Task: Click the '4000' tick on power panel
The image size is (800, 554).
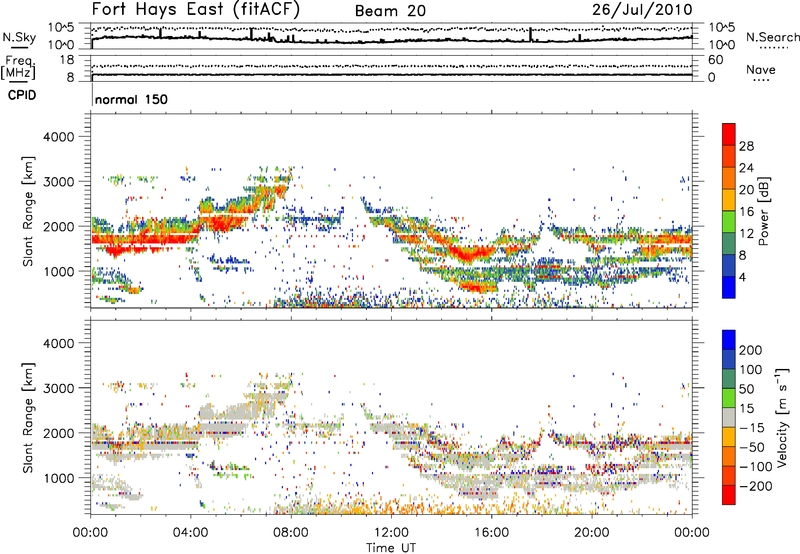Action: pyautogui.click(x=59, y=137)
